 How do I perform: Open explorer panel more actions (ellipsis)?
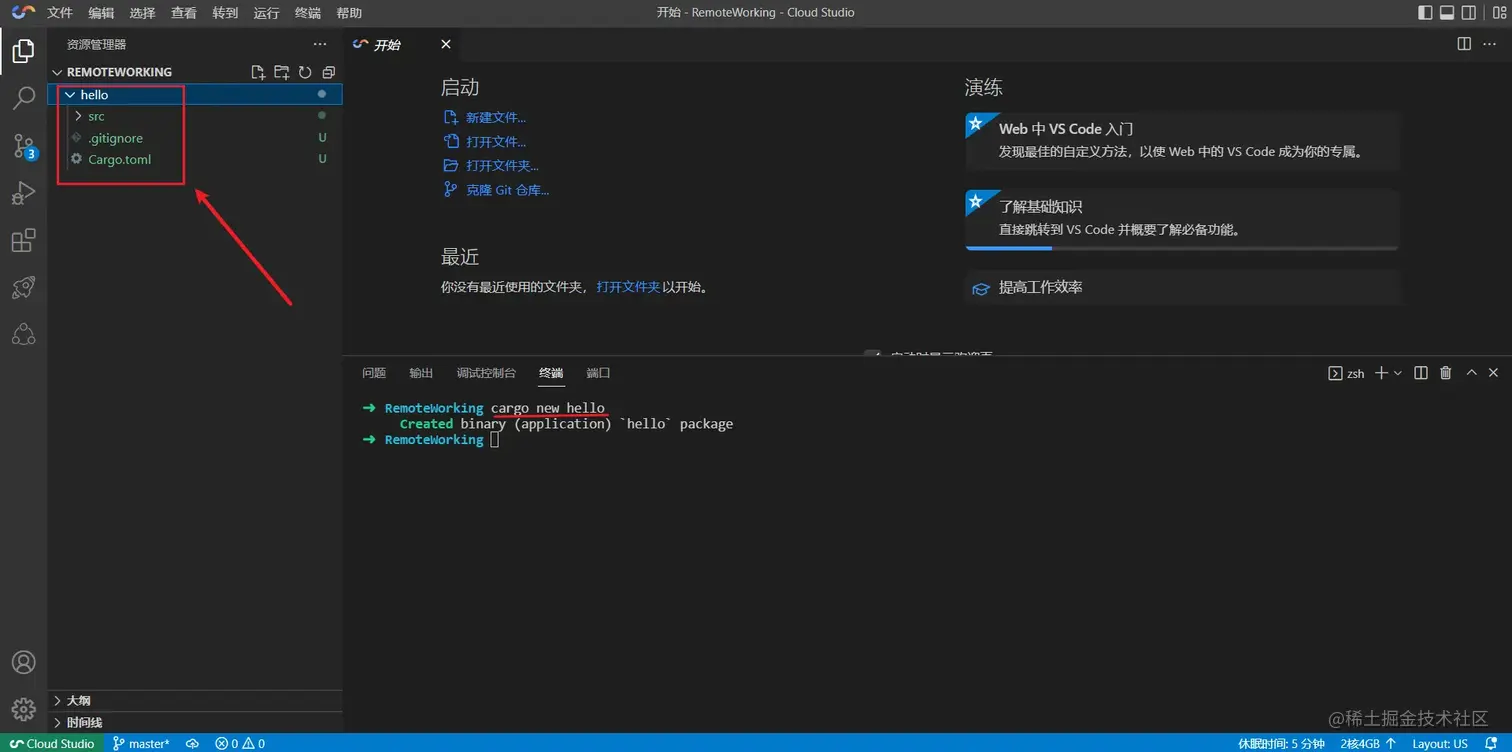(320, 44)
